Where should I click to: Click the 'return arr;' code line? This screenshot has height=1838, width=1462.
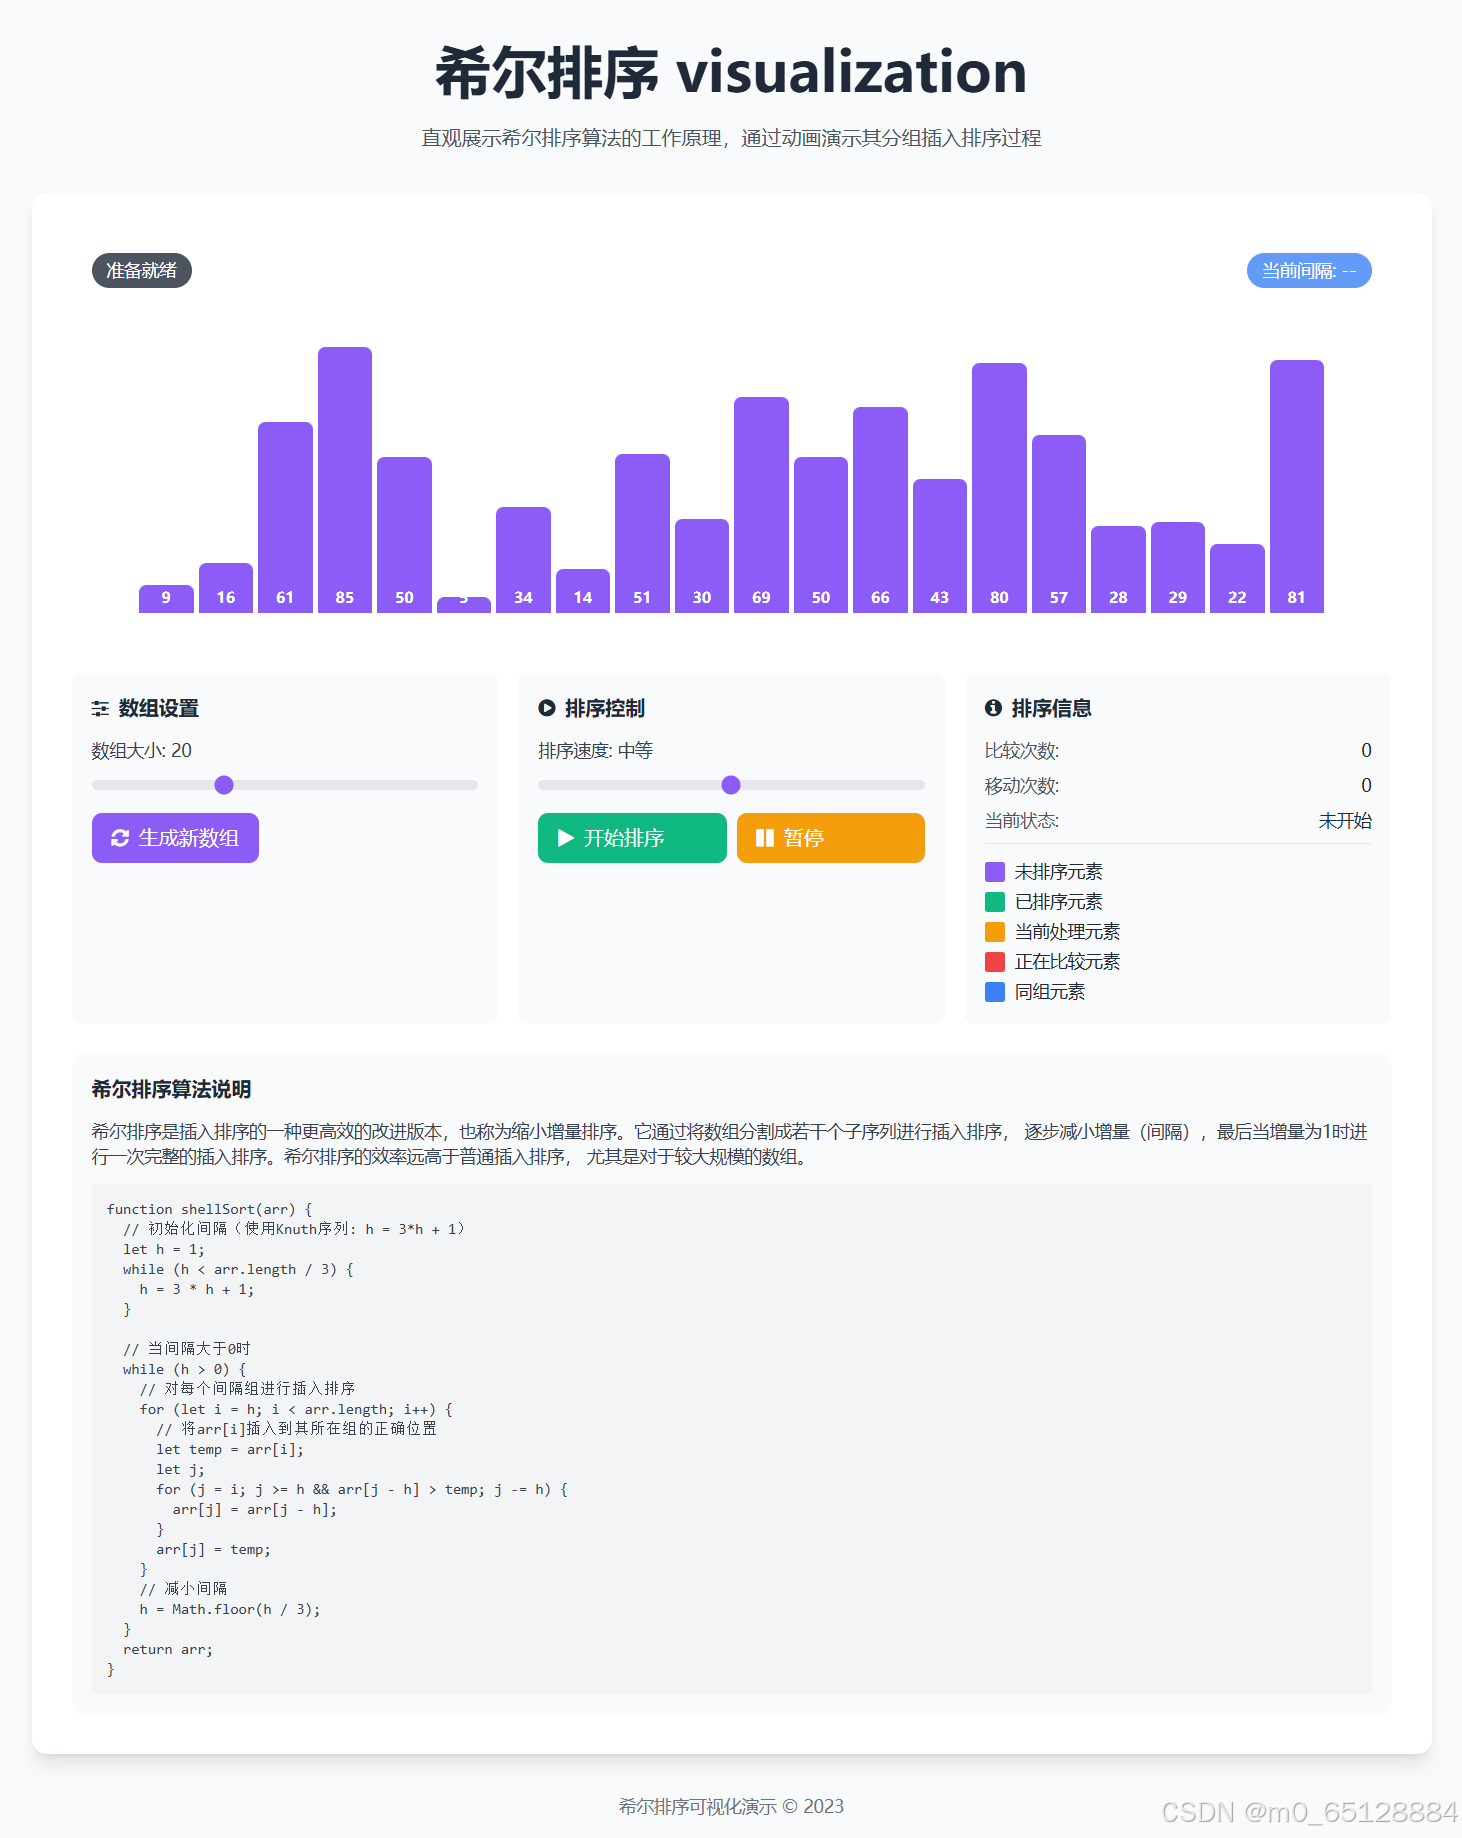pos(168,1649)
